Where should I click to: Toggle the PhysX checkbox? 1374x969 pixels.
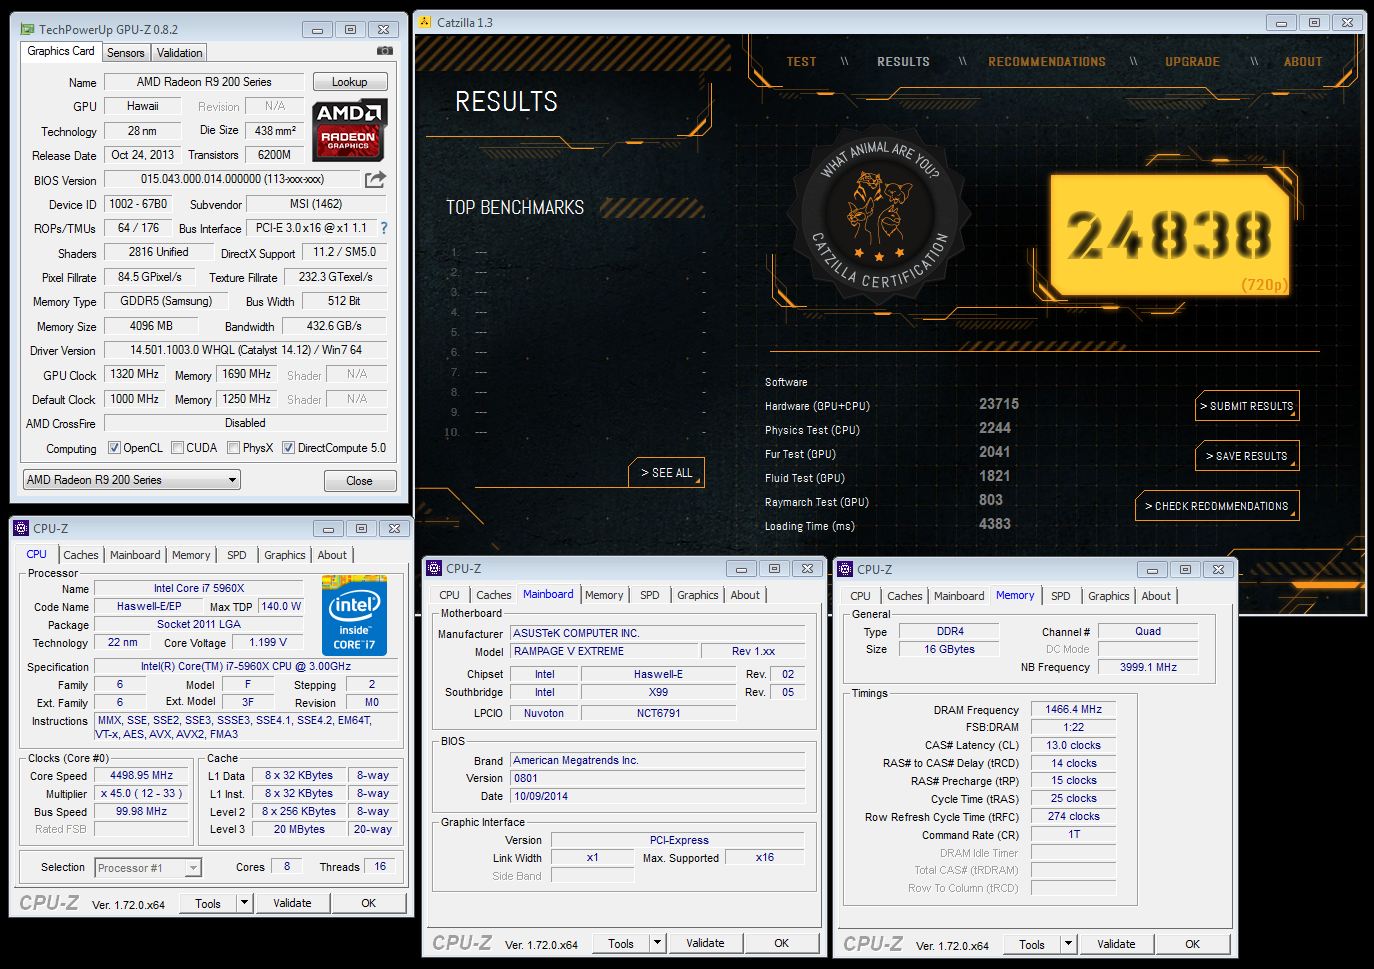233,448
